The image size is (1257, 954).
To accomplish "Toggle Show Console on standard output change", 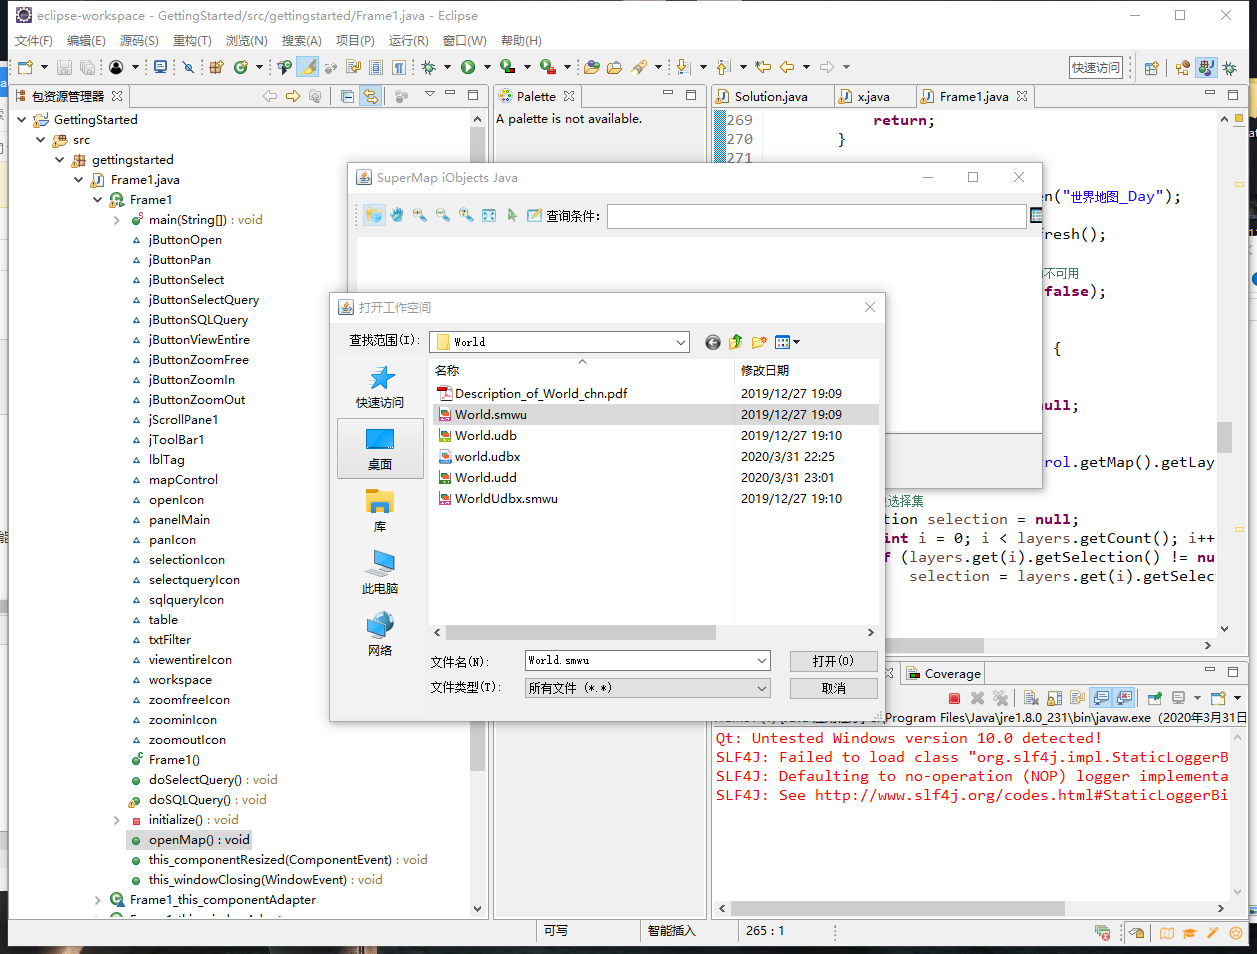I will coord(1101,698).
